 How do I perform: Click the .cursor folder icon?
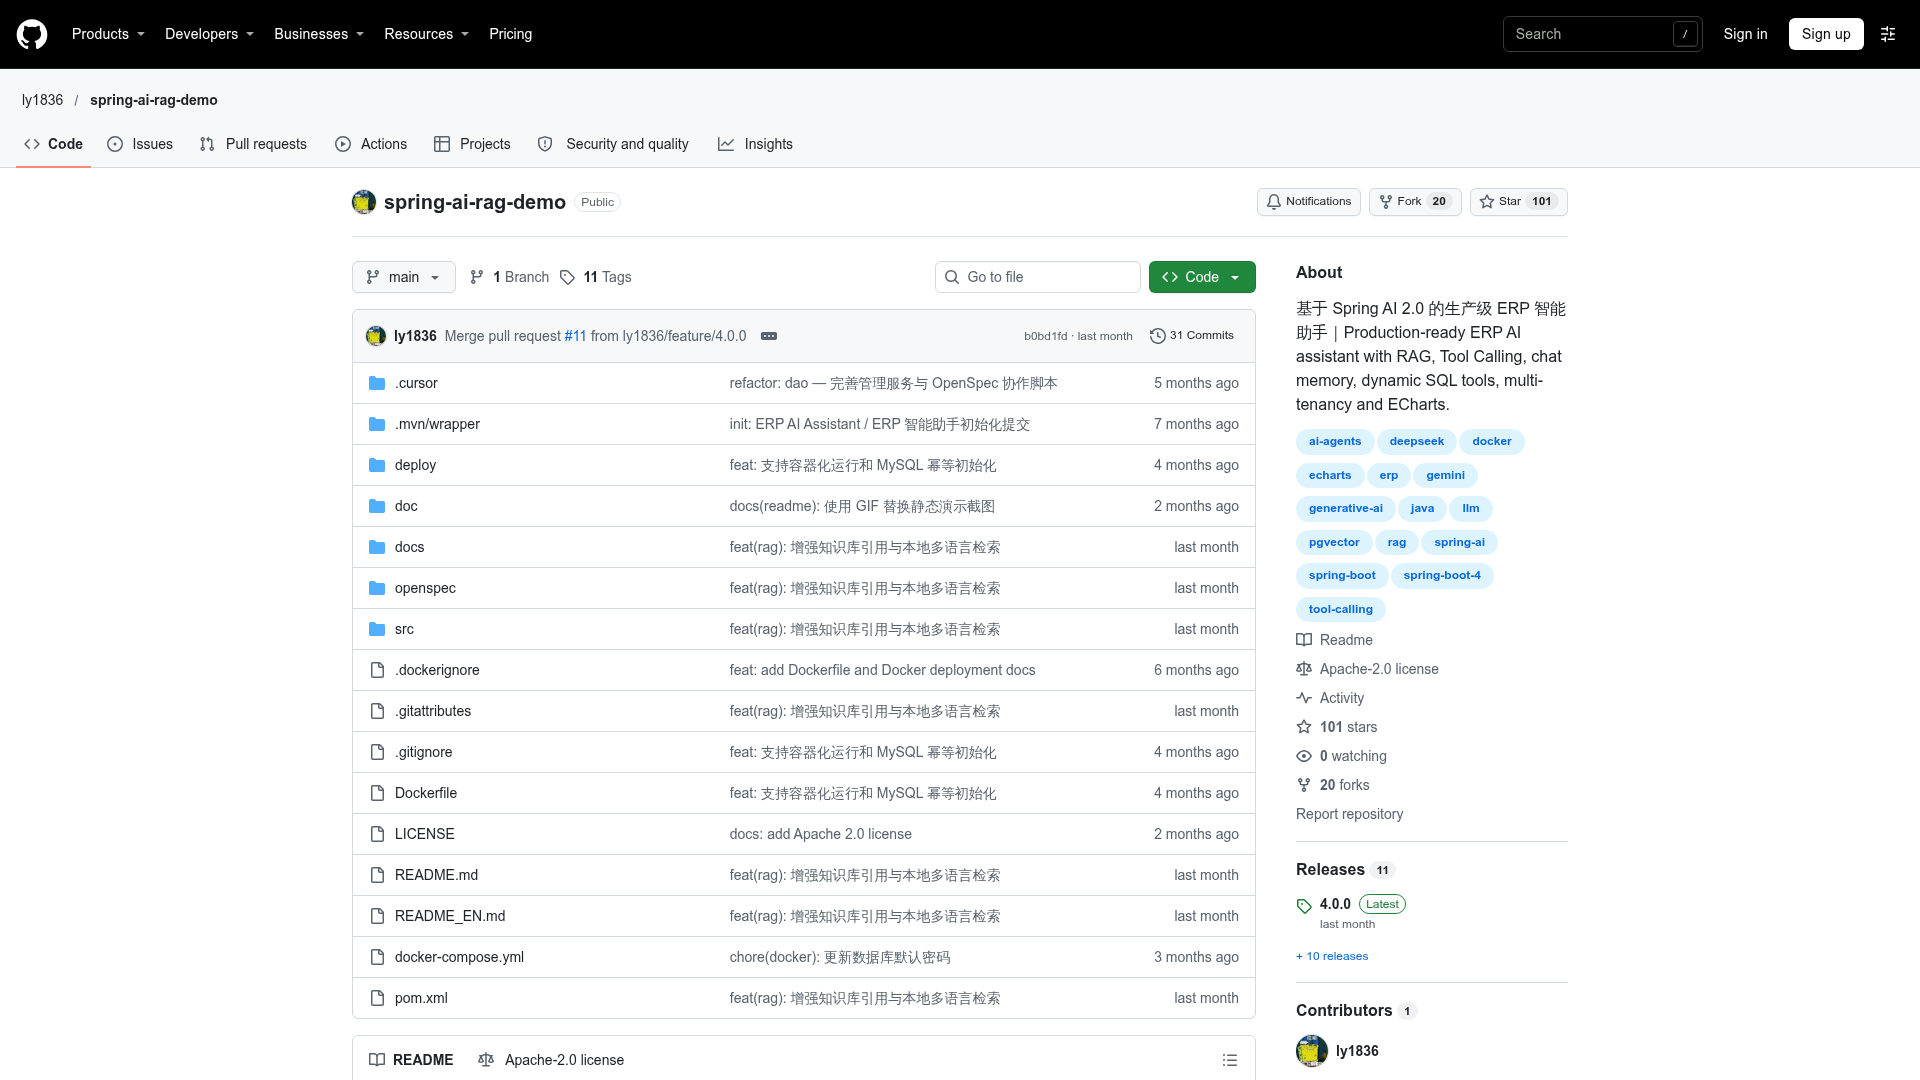click(377, 383)
